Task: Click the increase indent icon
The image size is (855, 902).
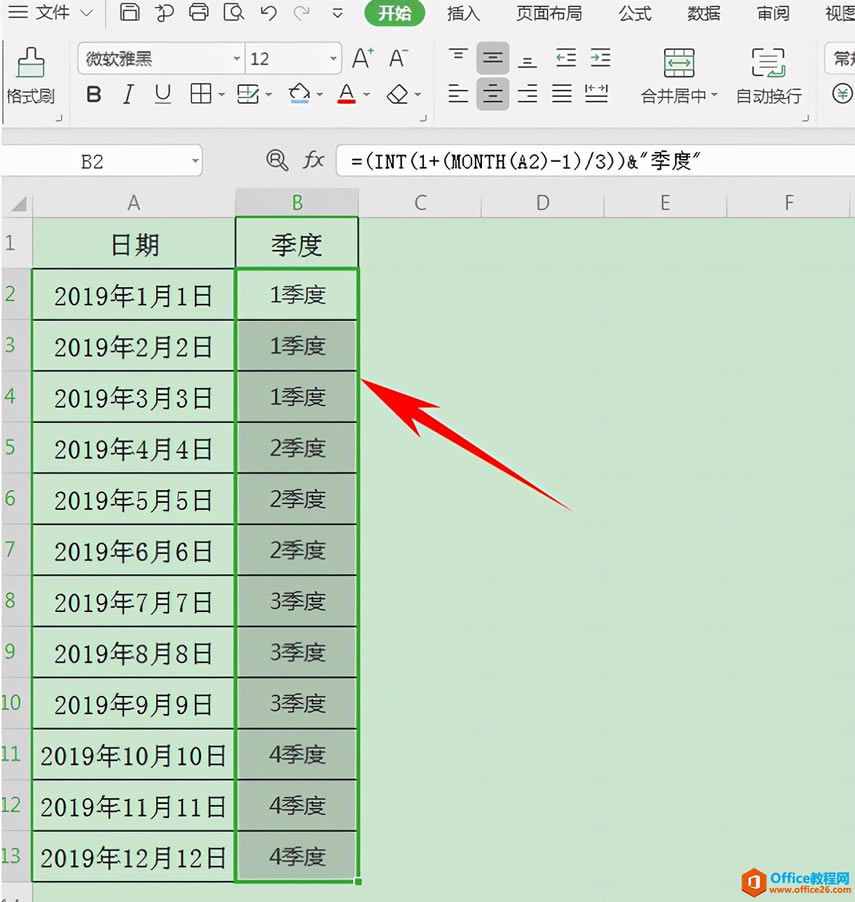Action: click(600, 58)
